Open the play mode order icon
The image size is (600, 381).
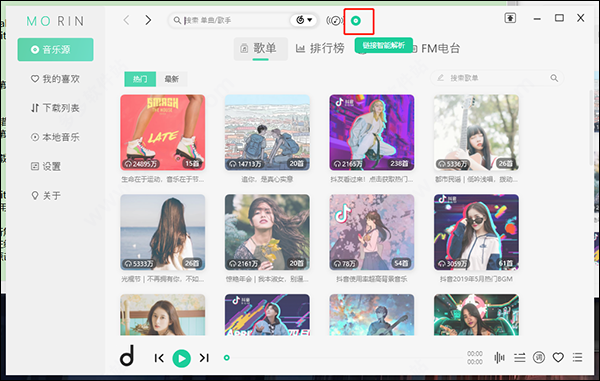coord(519,358)
